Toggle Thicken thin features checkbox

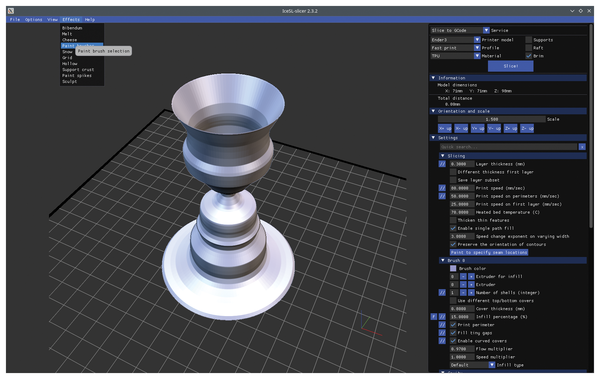point(453,220)
